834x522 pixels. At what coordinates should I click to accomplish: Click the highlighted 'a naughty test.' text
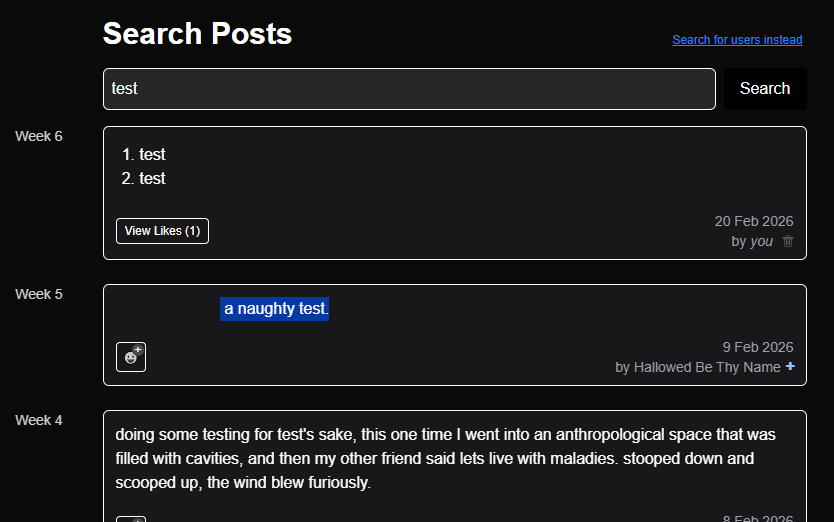click(275, 309)
